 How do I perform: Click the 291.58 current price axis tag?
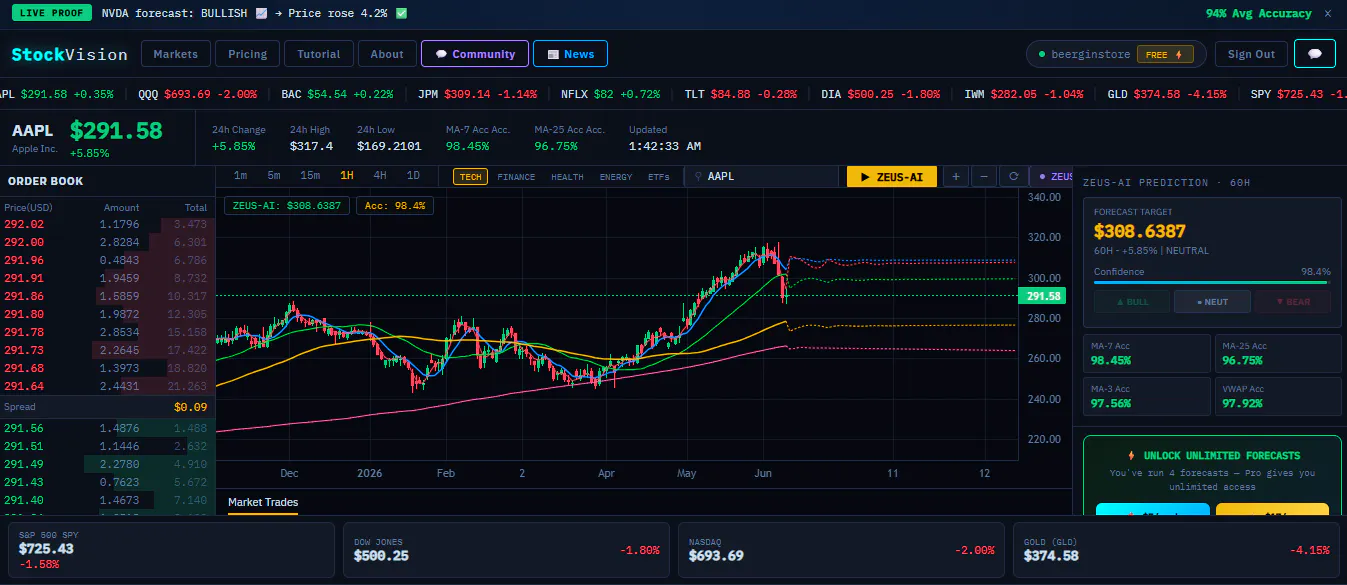coord(1041,296)
